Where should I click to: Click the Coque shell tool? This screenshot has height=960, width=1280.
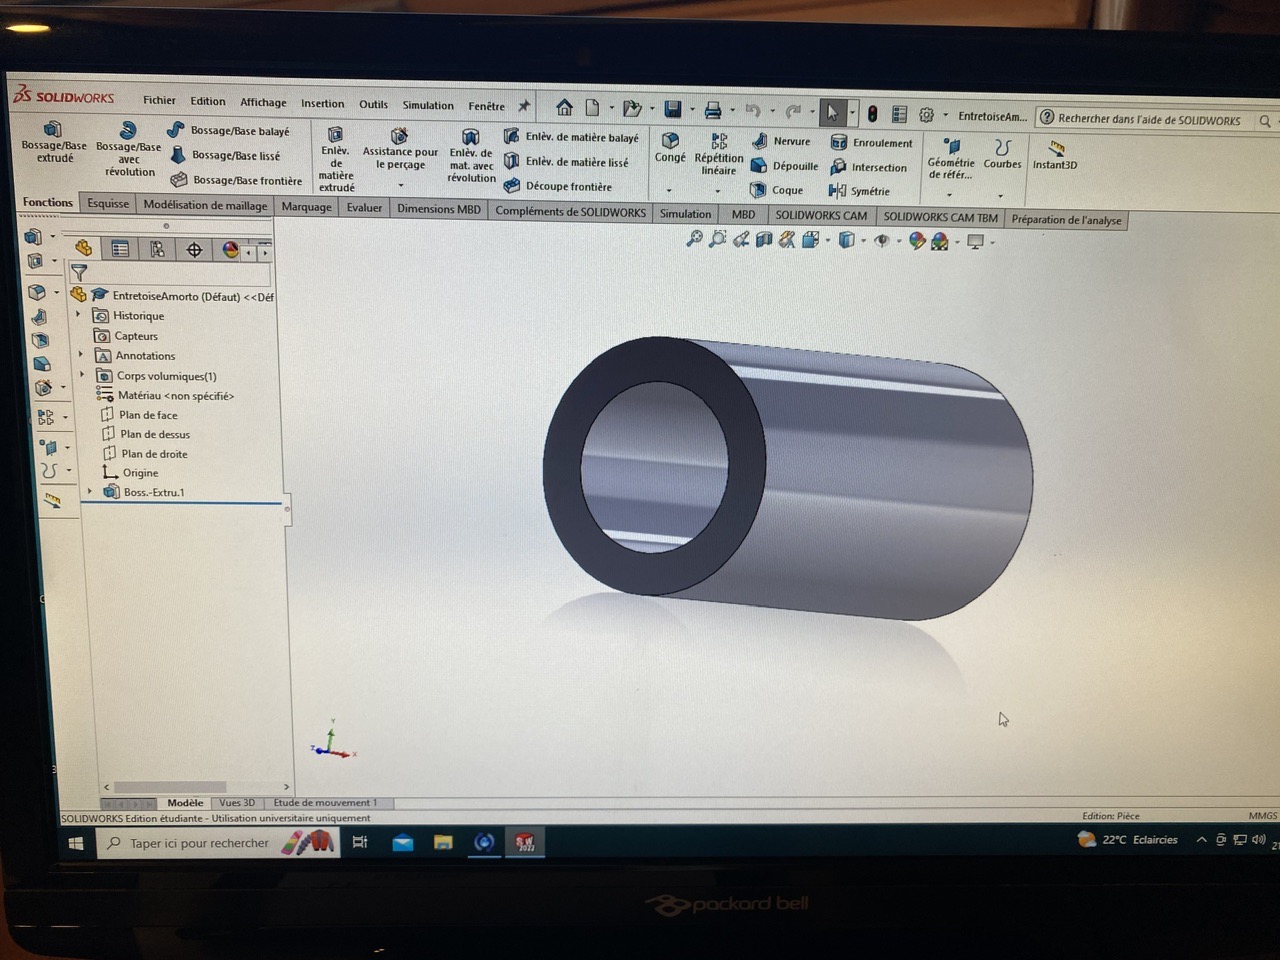pos(776,190)
